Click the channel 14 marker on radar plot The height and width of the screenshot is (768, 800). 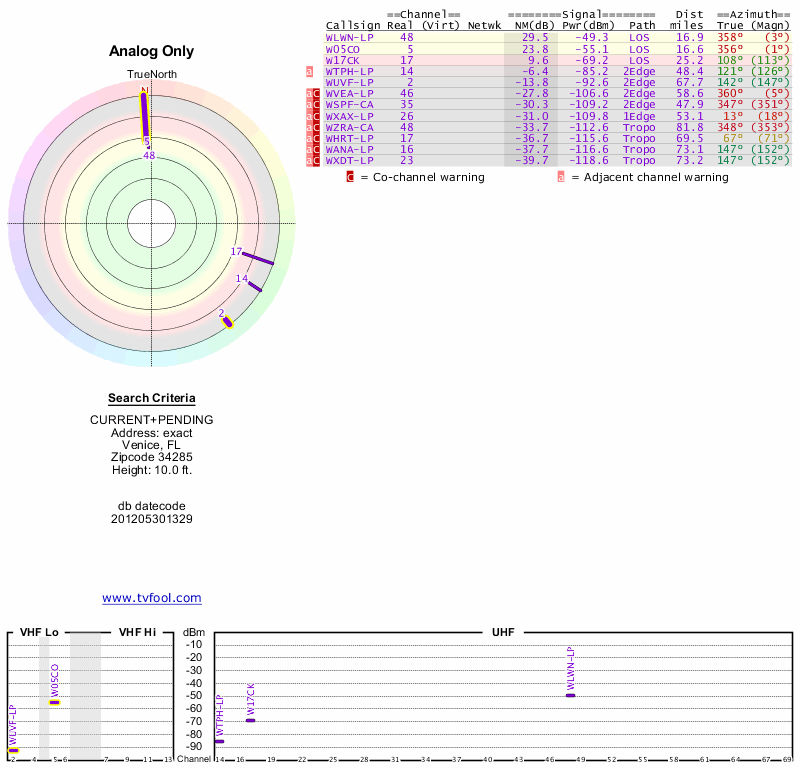point(255,287)
